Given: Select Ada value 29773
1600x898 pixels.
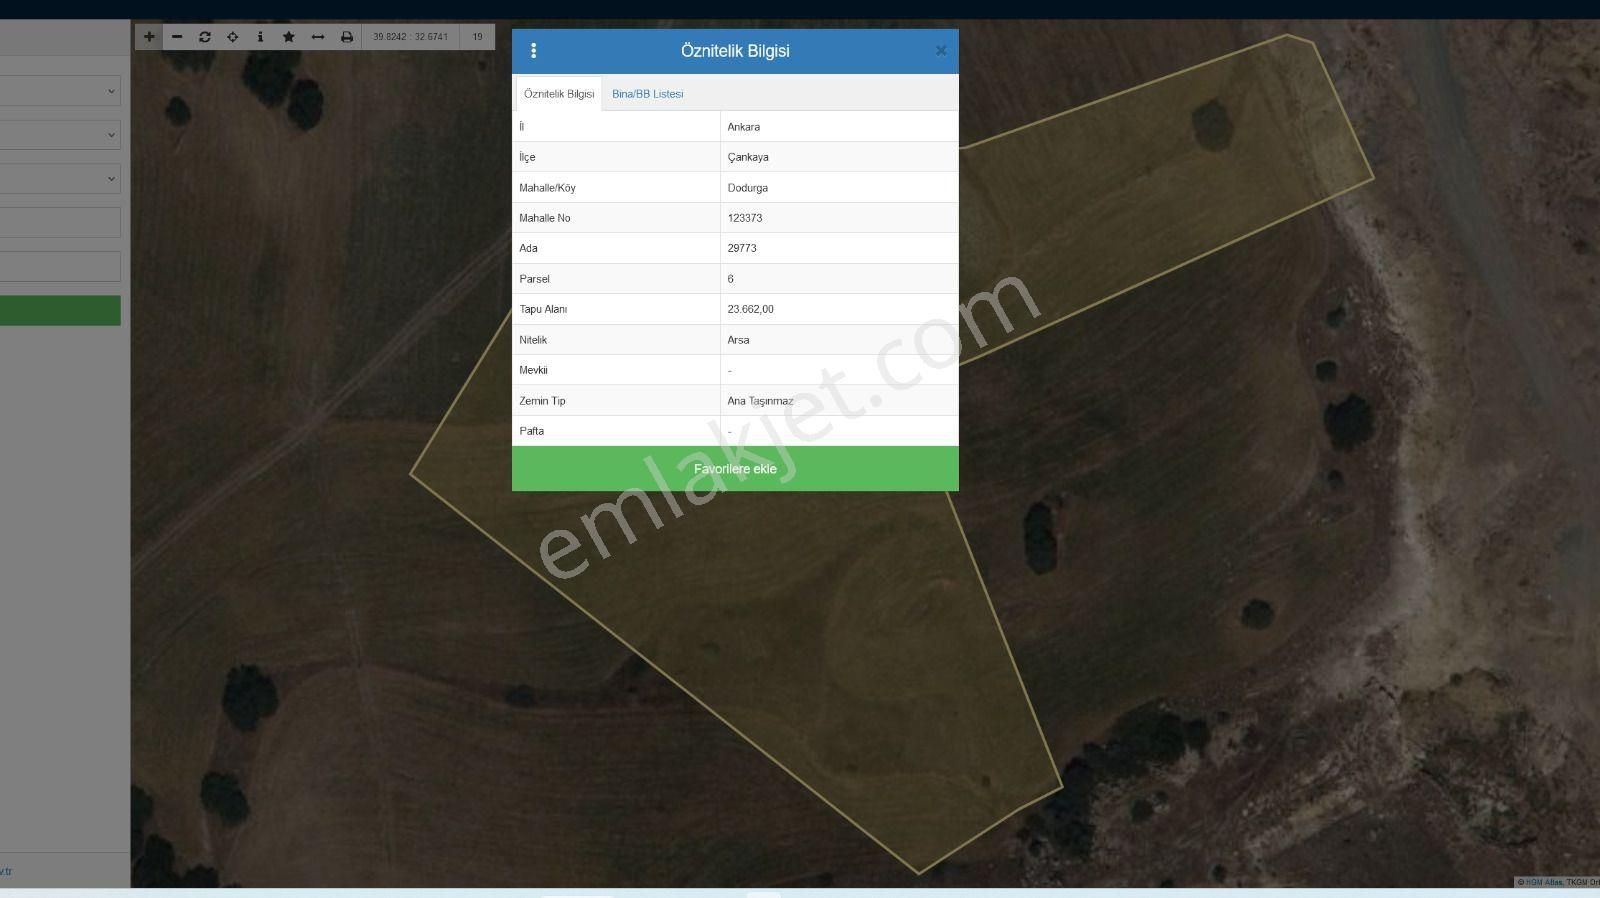Looking at the screenshot, I should (742, 248).
